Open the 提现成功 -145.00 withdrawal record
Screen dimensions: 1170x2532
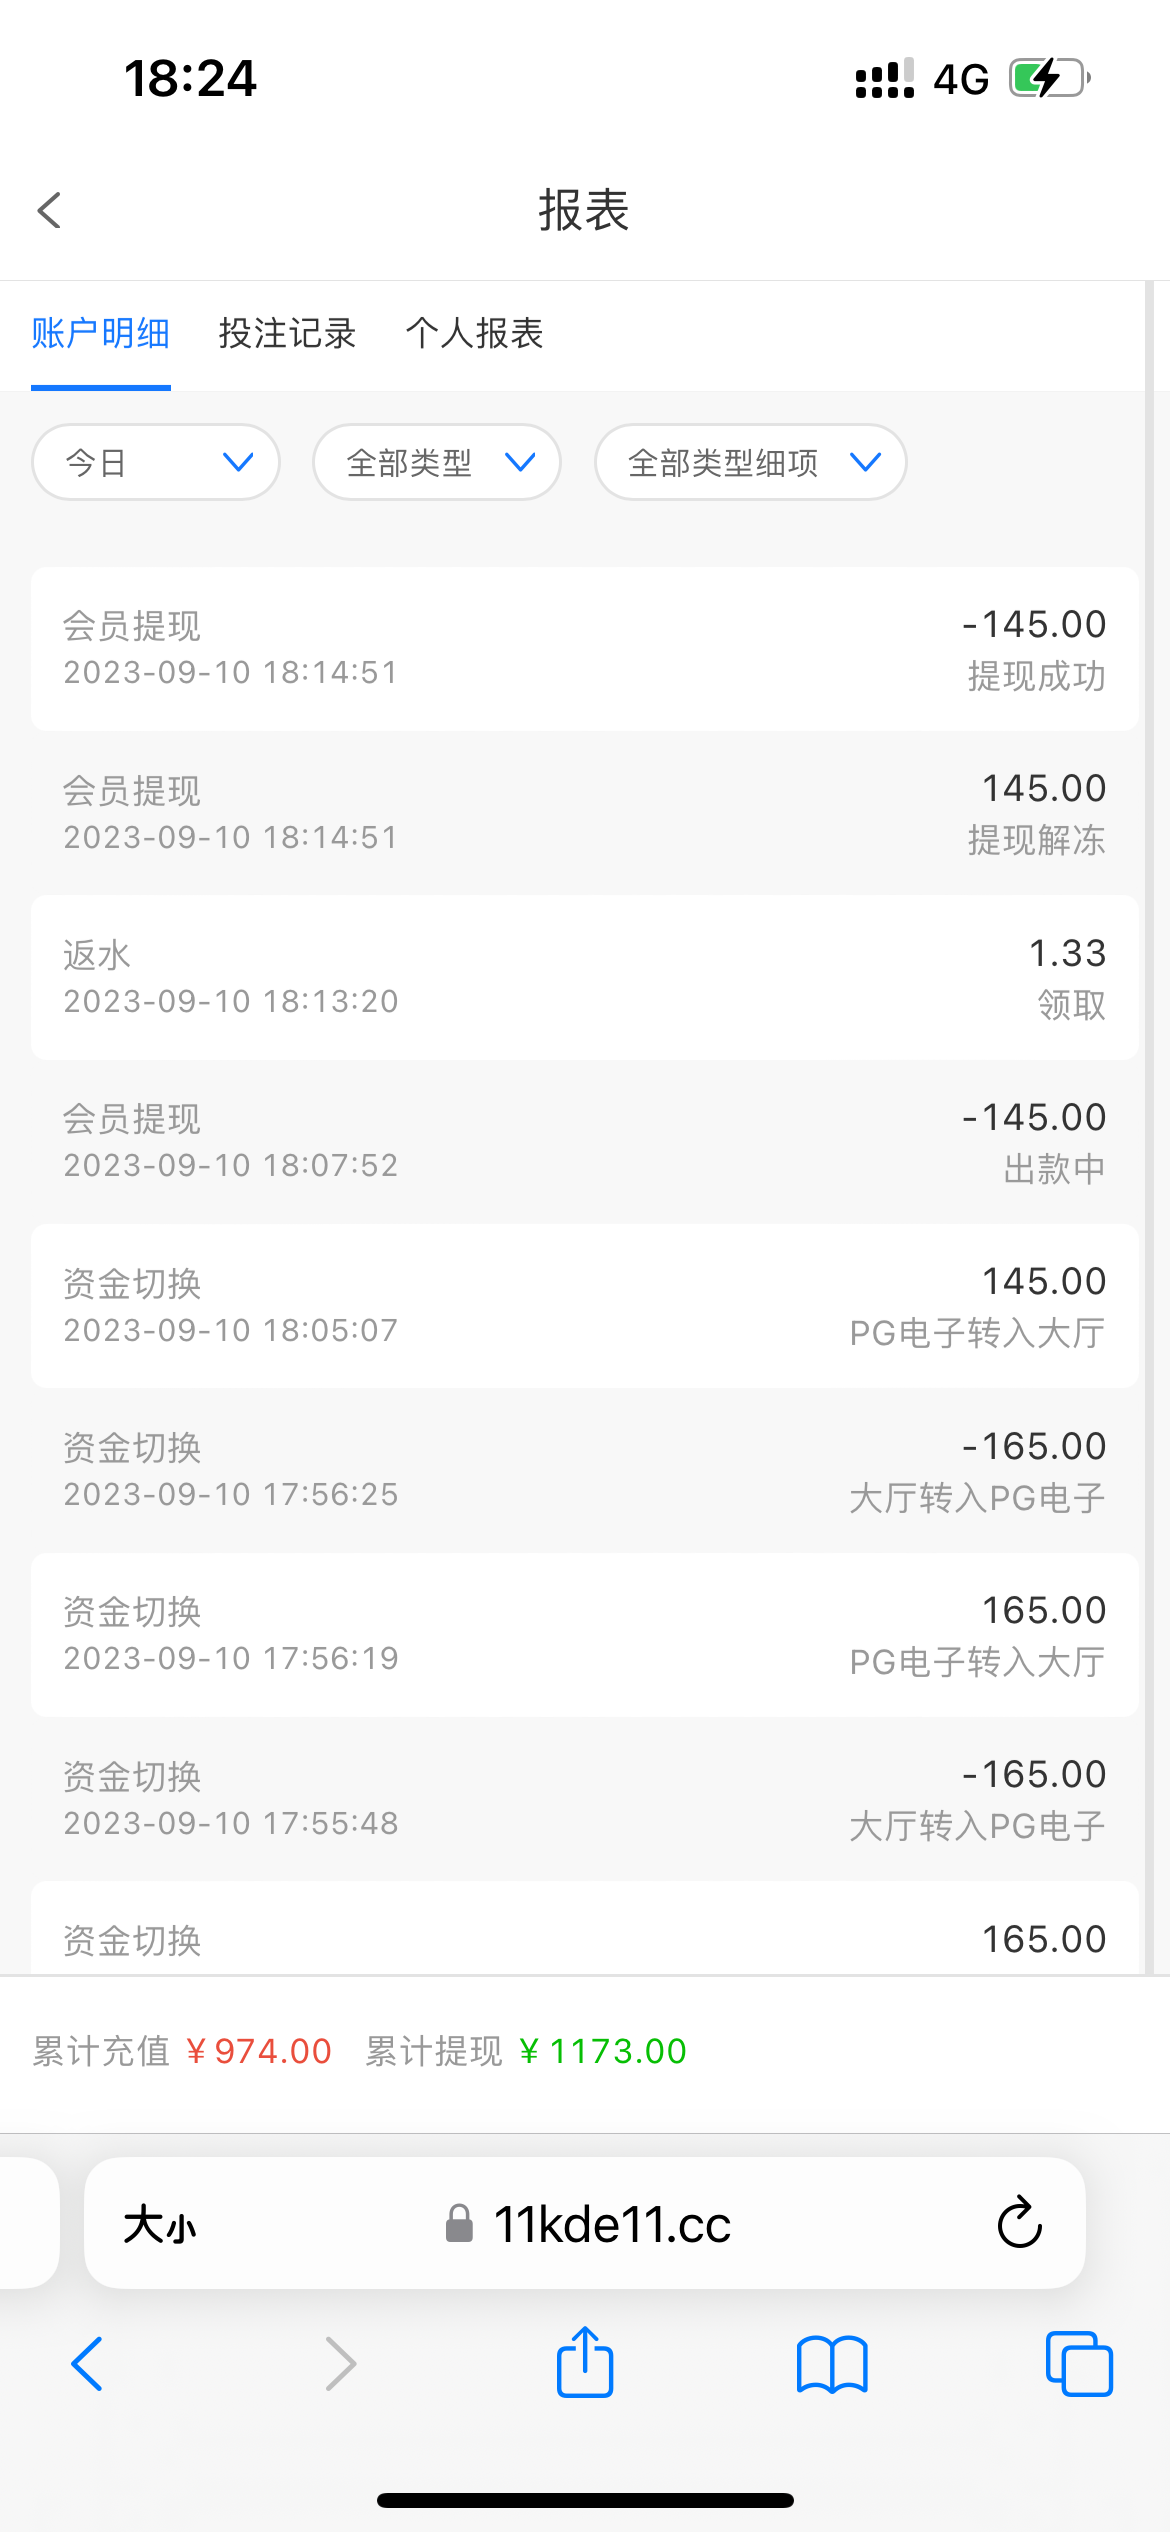[x=584, y=649]
